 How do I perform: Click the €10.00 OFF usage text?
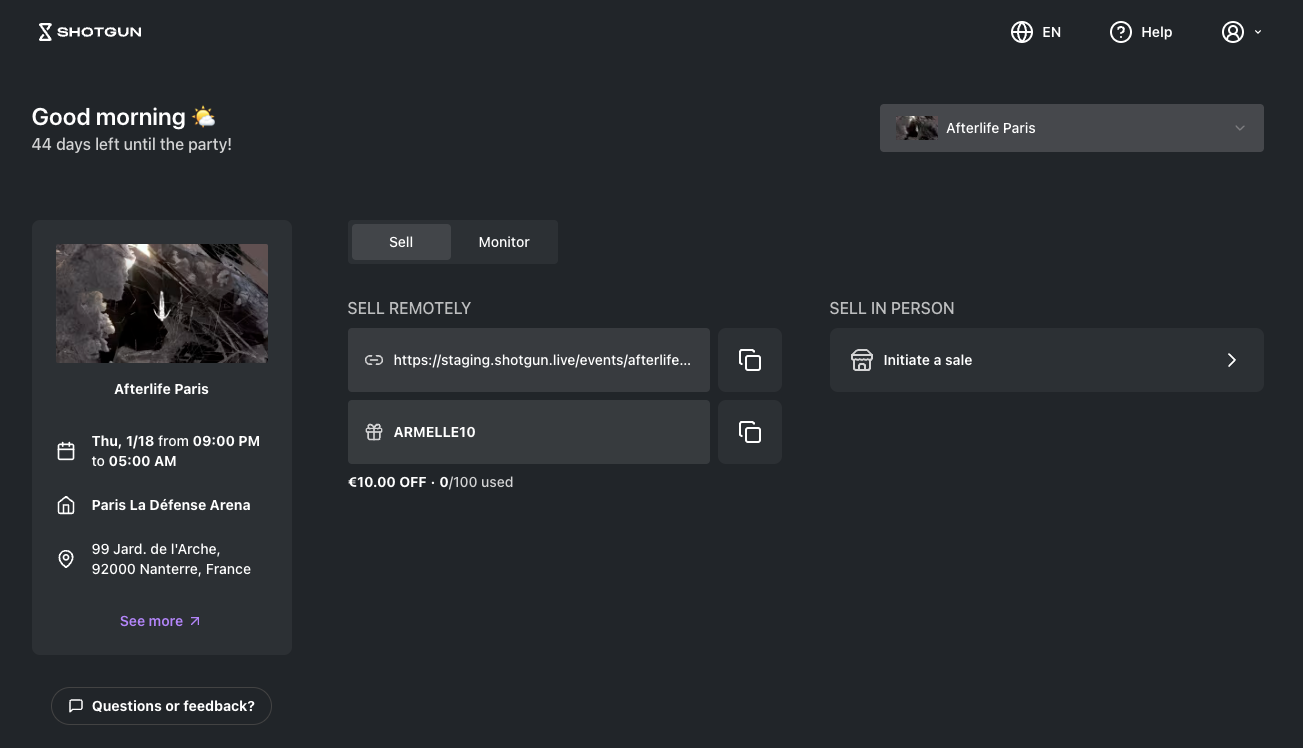pyautogui.click(x=430, y=482)
